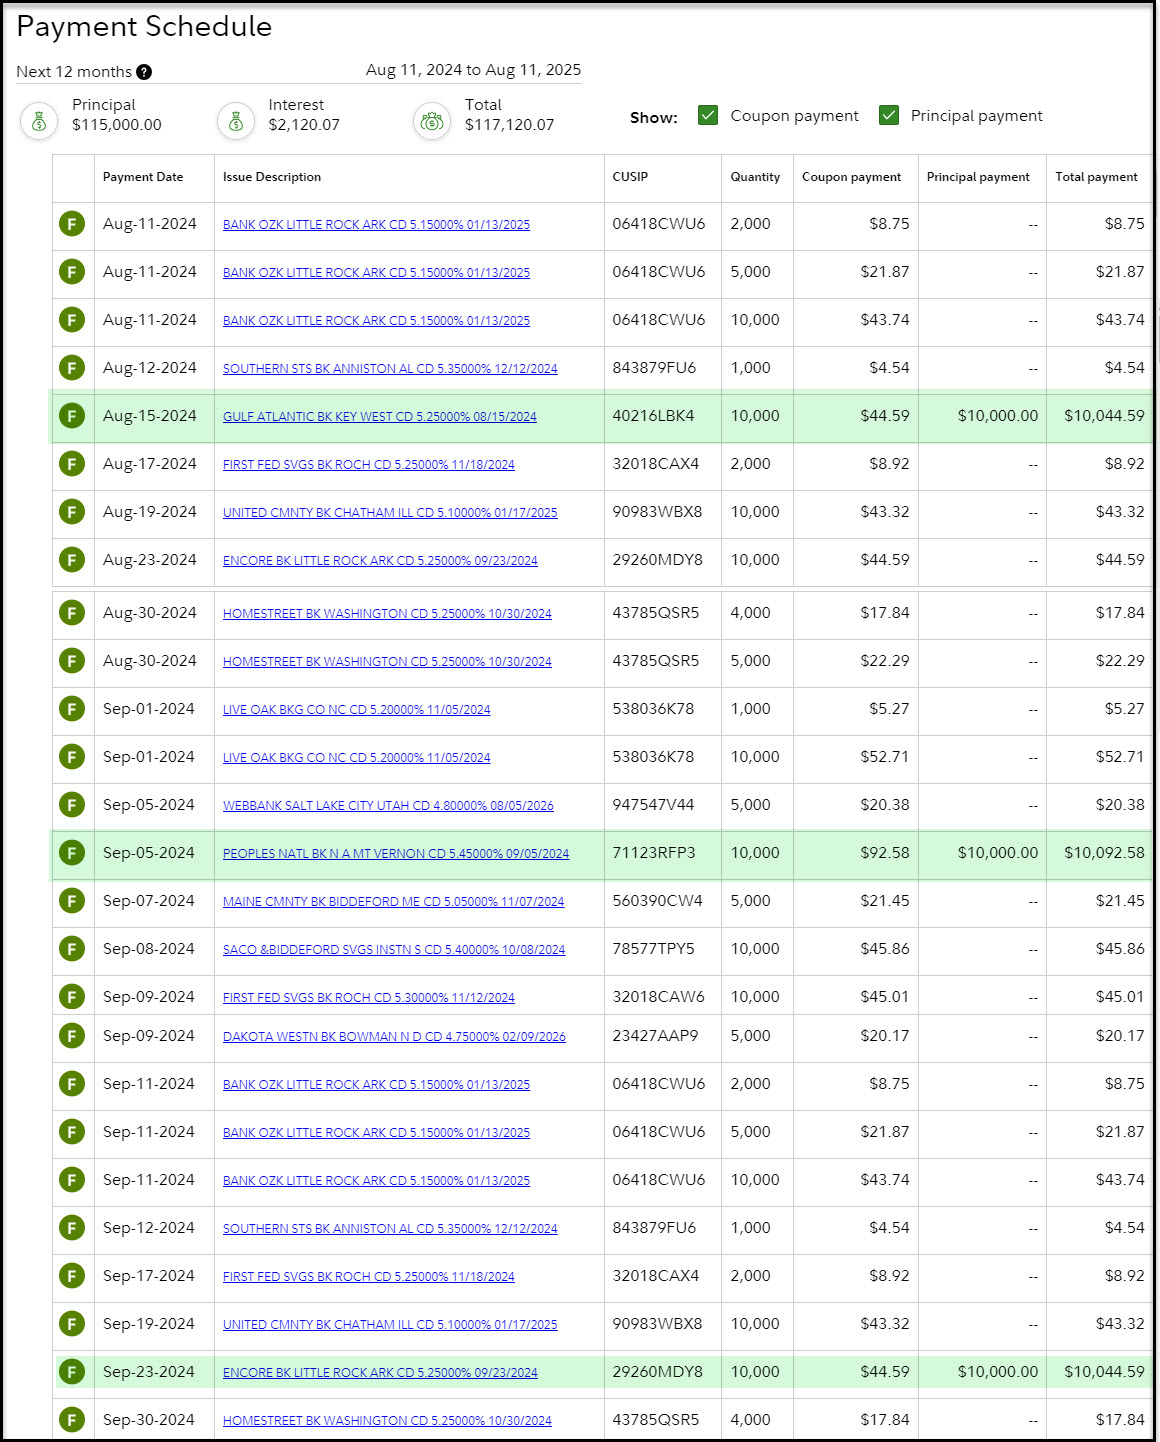Open Peoples Natl BK Mt Vernon CD link
Screen dimensions: 1160x1442
point(395,854)
